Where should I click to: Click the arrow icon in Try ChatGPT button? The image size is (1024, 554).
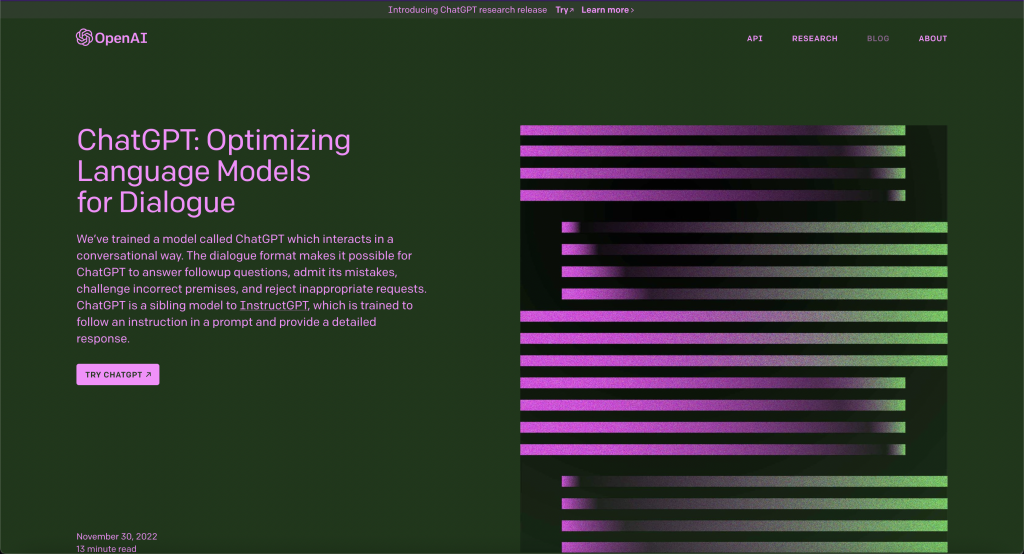148,375
